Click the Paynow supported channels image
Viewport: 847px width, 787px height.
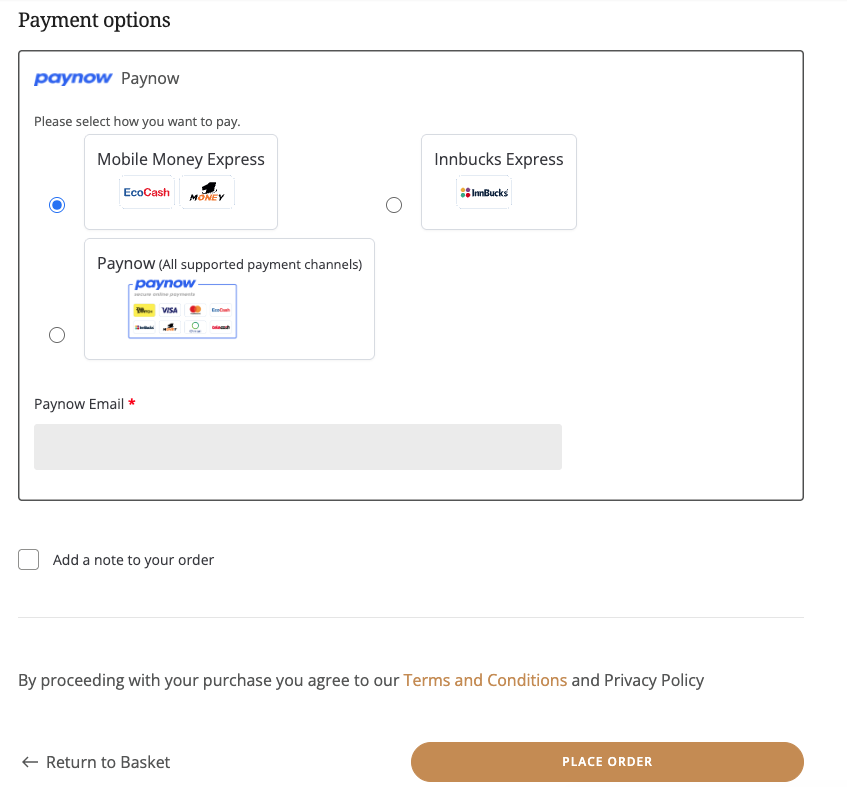point(183,311)
